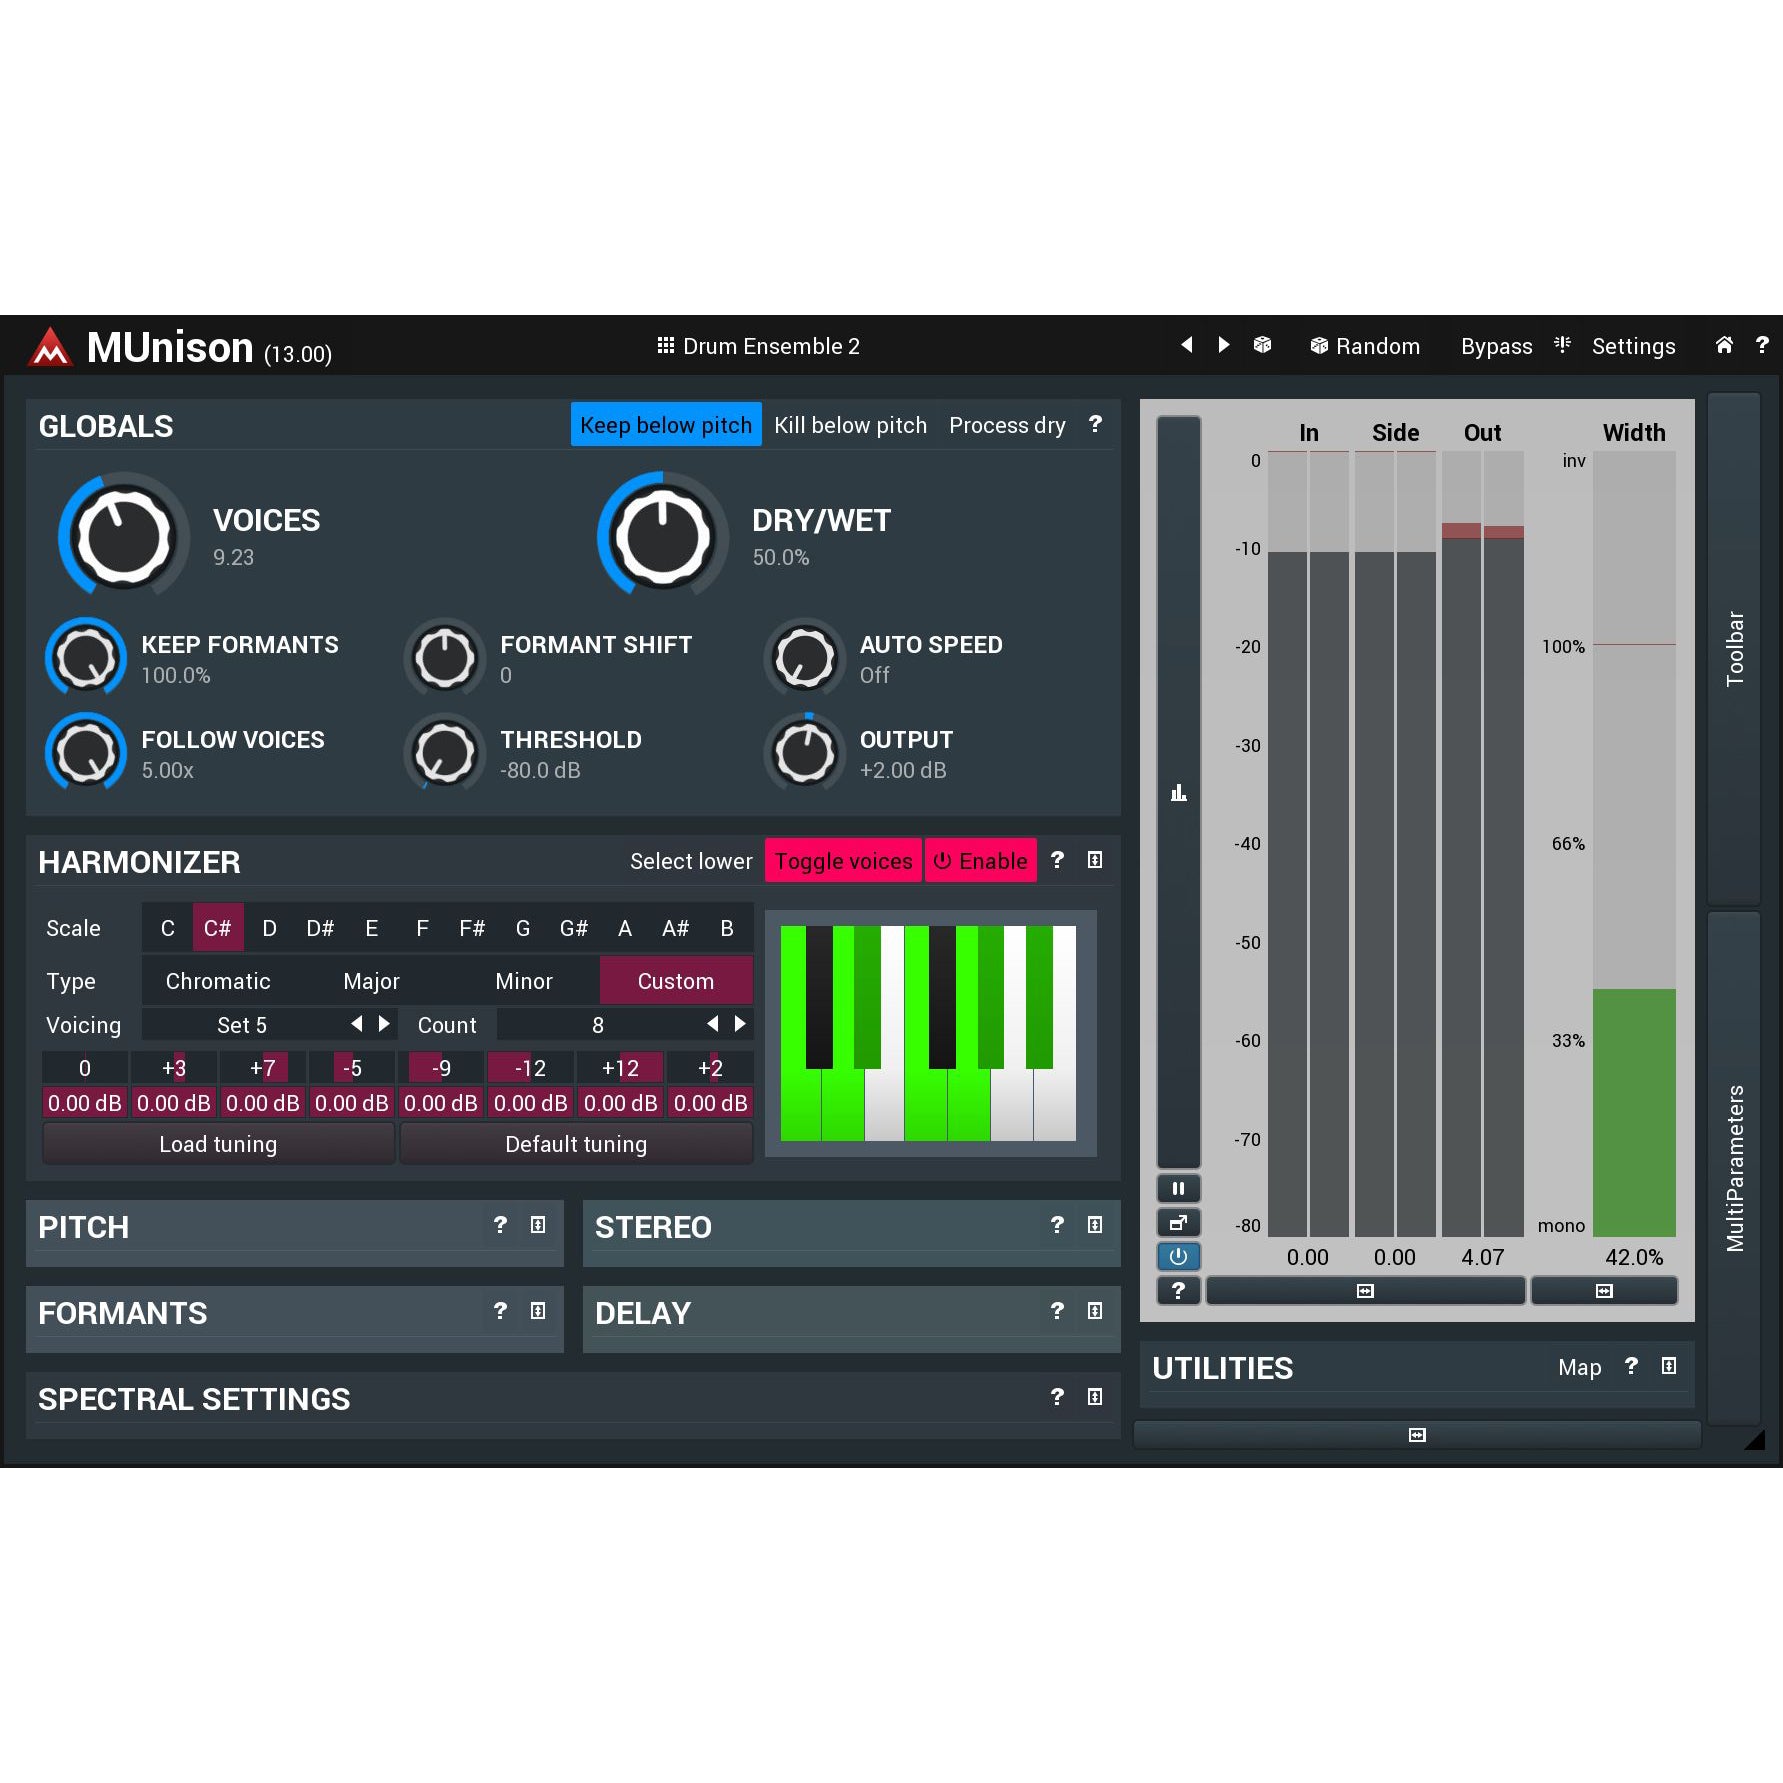Click the Default tuning button

576,1144
